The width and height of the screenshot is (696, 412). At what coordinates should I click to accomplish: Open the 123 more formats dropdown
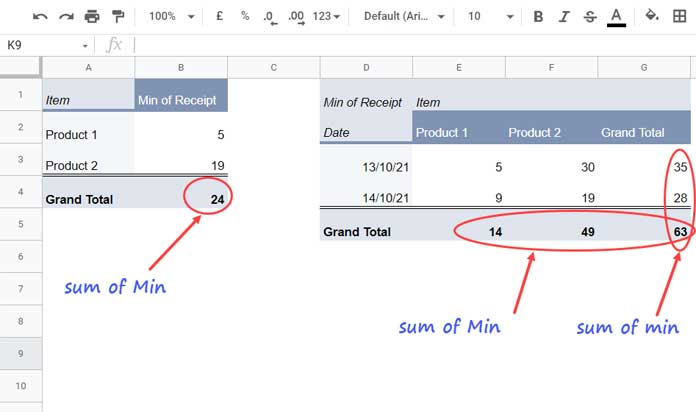point(326,16)
